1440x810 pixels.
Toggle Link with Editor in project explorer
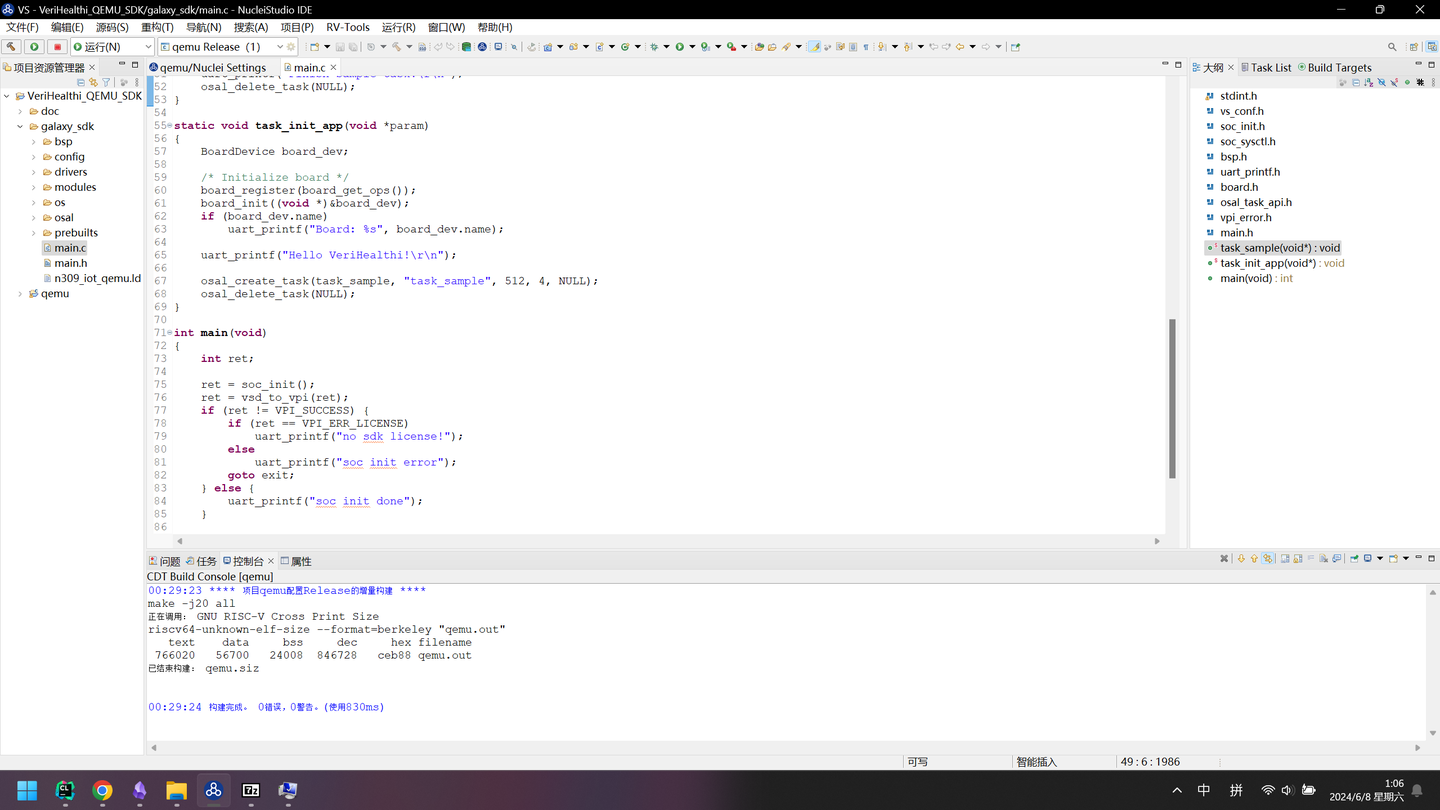[93, 82]
